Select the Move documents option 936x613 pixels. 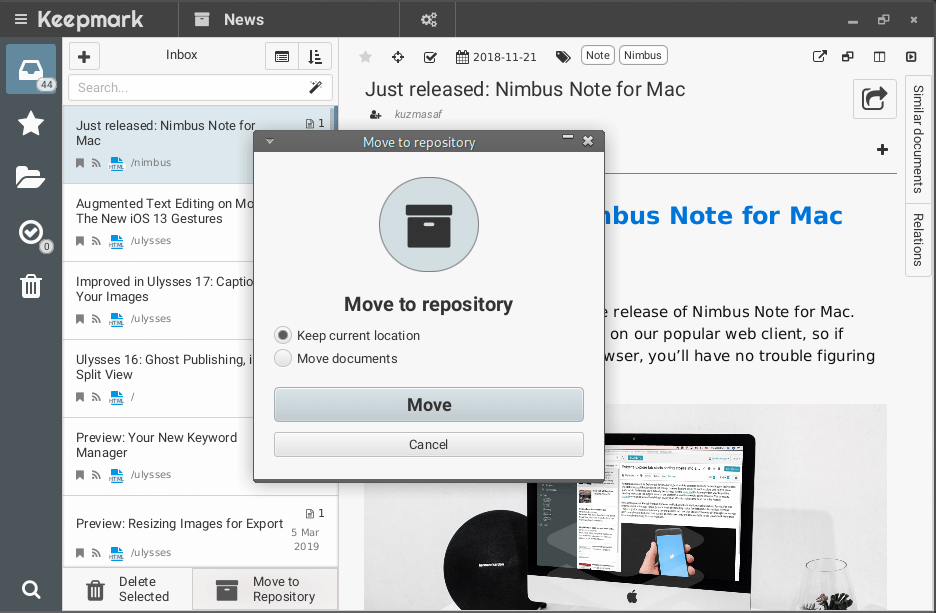(x=283, y=358)
